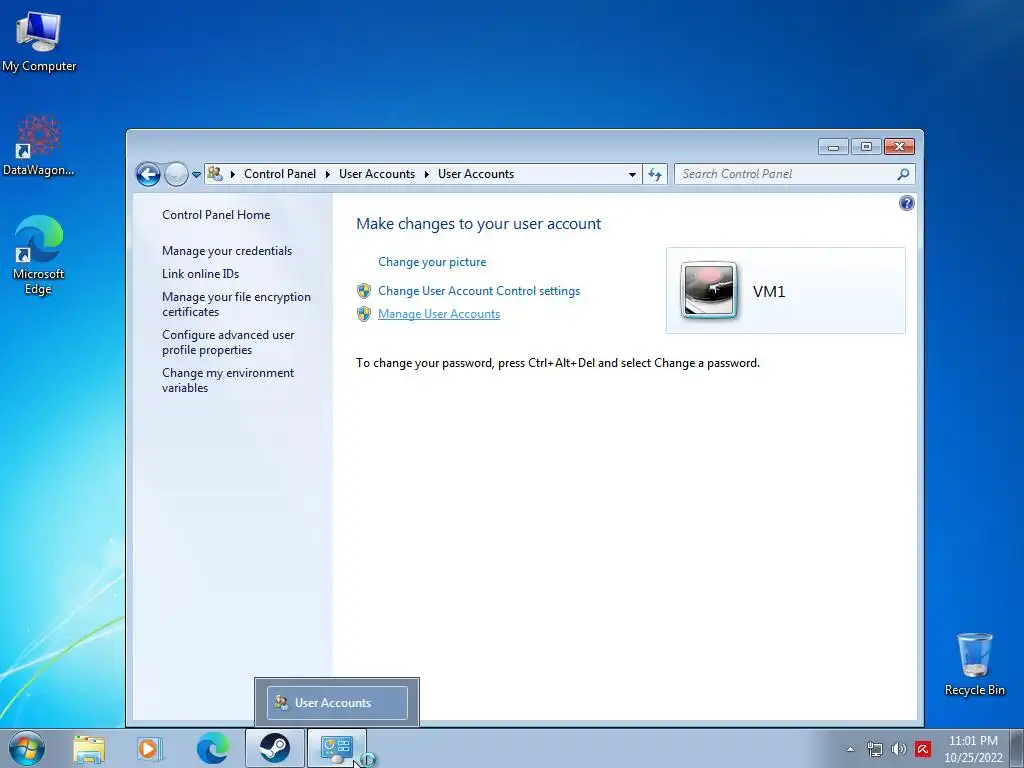
Task: Open Manage your file encryption certificates
Action: click(236, 304)
